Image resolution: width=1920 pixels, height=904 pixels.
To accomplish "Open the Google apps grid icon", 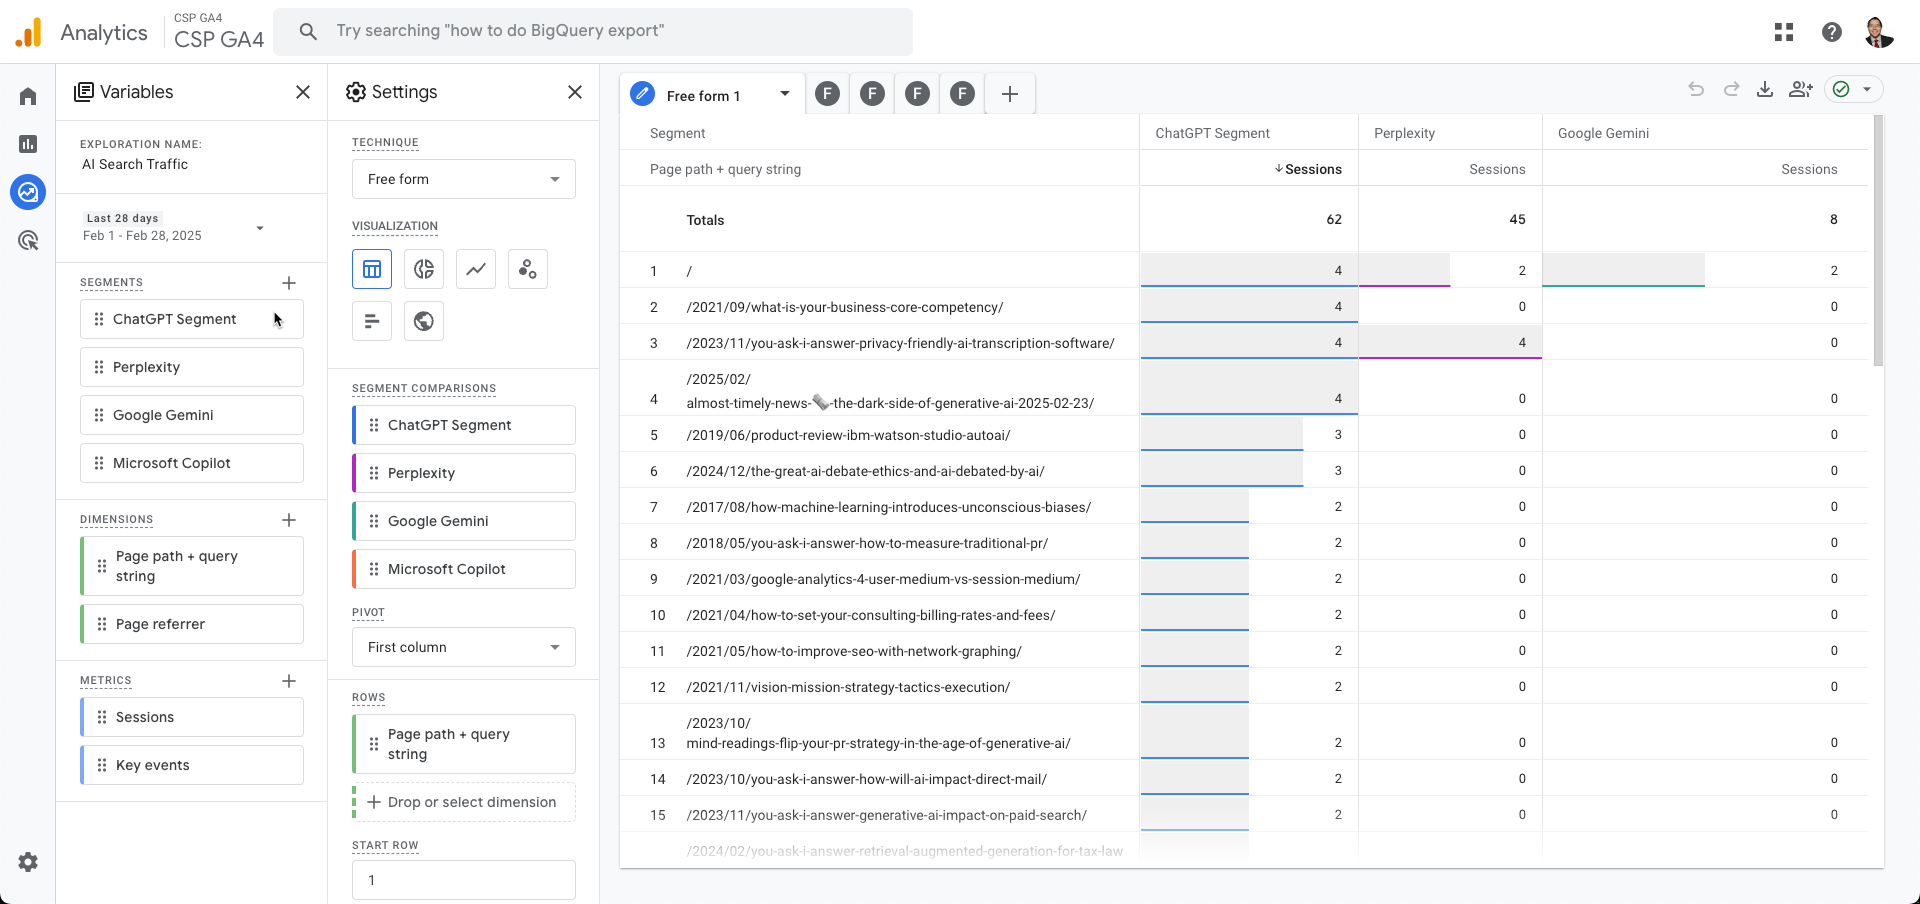I will click(x=1784, y=32).
